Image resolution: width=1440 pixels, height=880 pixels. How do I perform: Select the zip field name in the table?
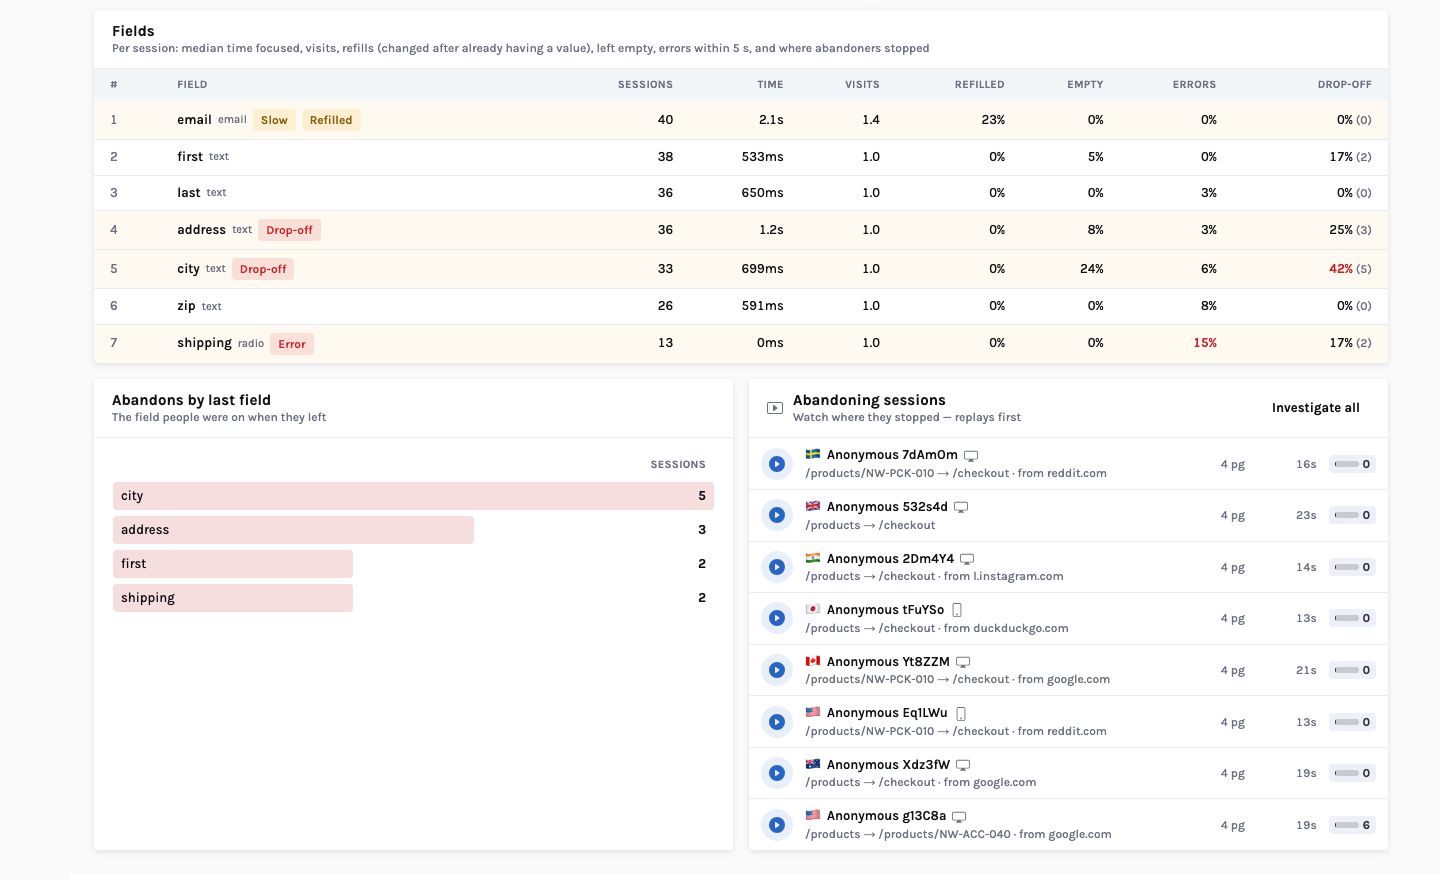click(x=186, y=306)
